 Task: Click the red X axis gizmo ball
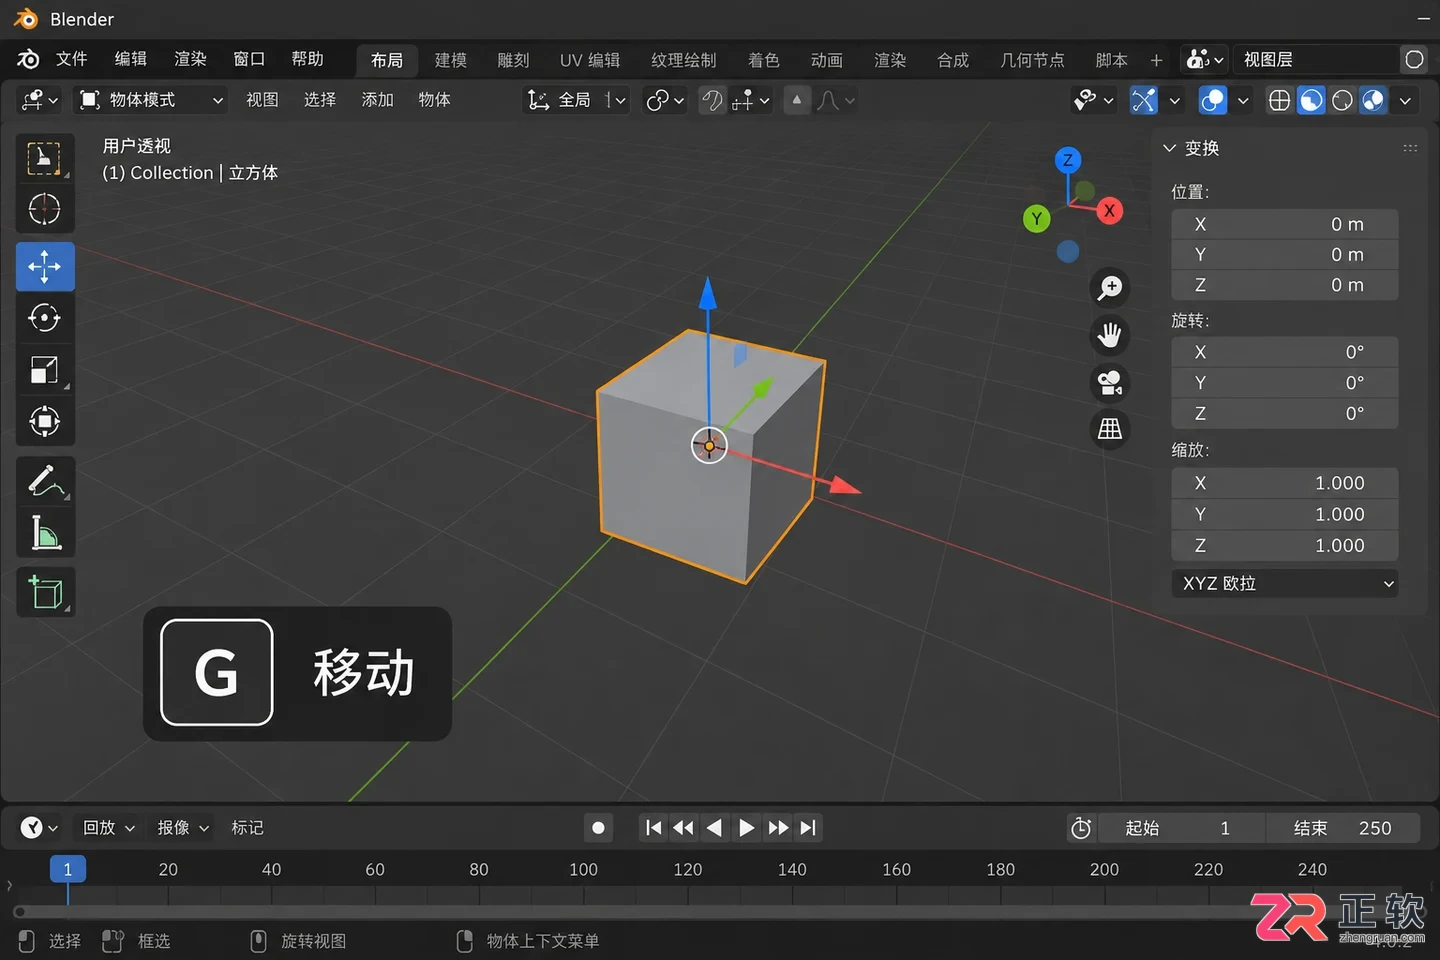(1109, 211)
